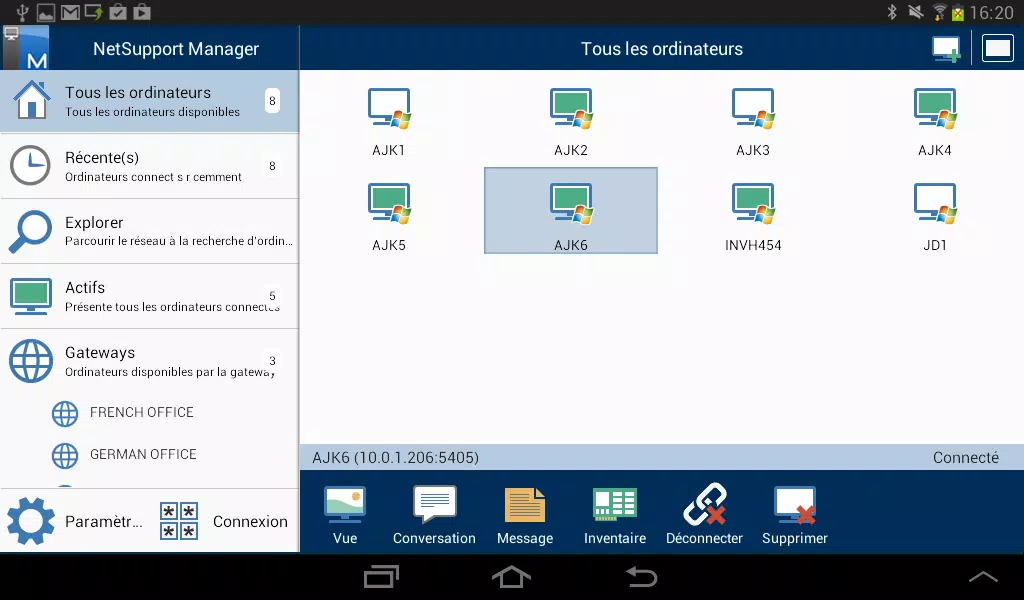The width and height of the screenshot is (1024, 600).
Task: Select the GERMAN OFFICE gateway
Action: [125, 455]
